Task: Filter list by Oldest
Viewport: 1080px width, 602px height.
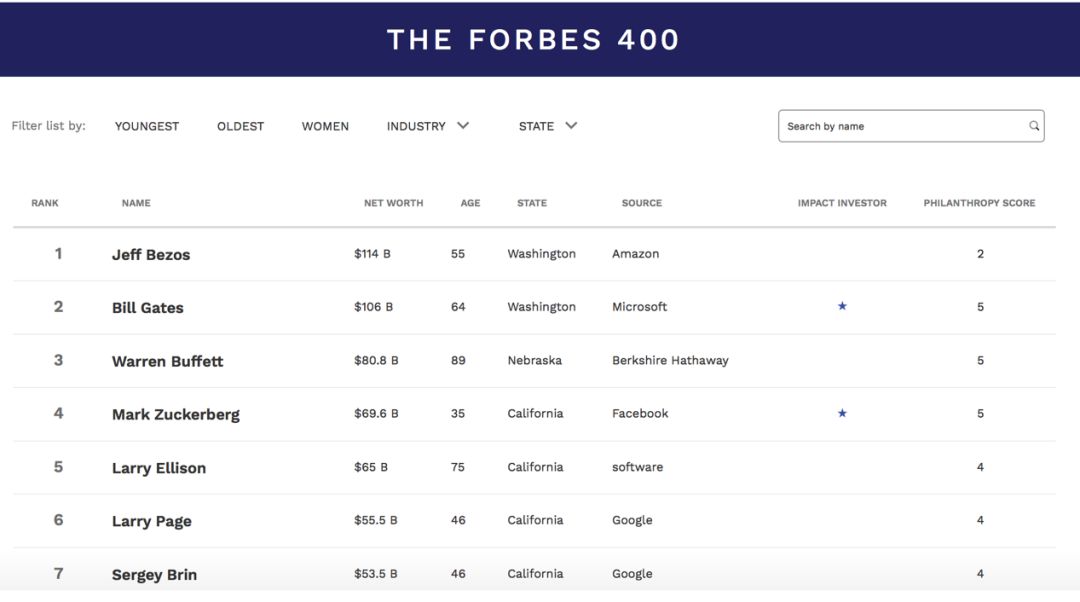Action: tap(240, 126)
